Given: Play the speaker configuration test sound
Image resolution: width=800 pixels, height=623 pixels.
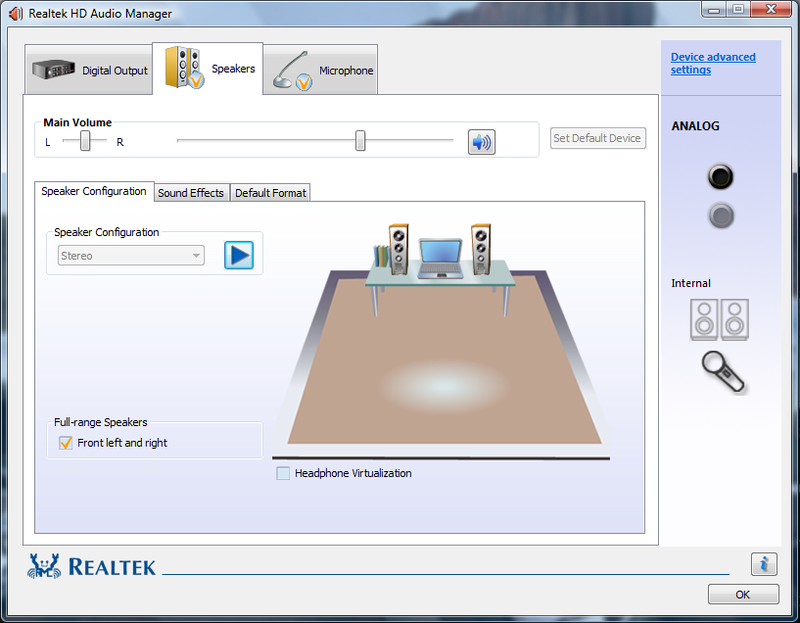Looking at the screenshot, I should (x=239, y=255).
